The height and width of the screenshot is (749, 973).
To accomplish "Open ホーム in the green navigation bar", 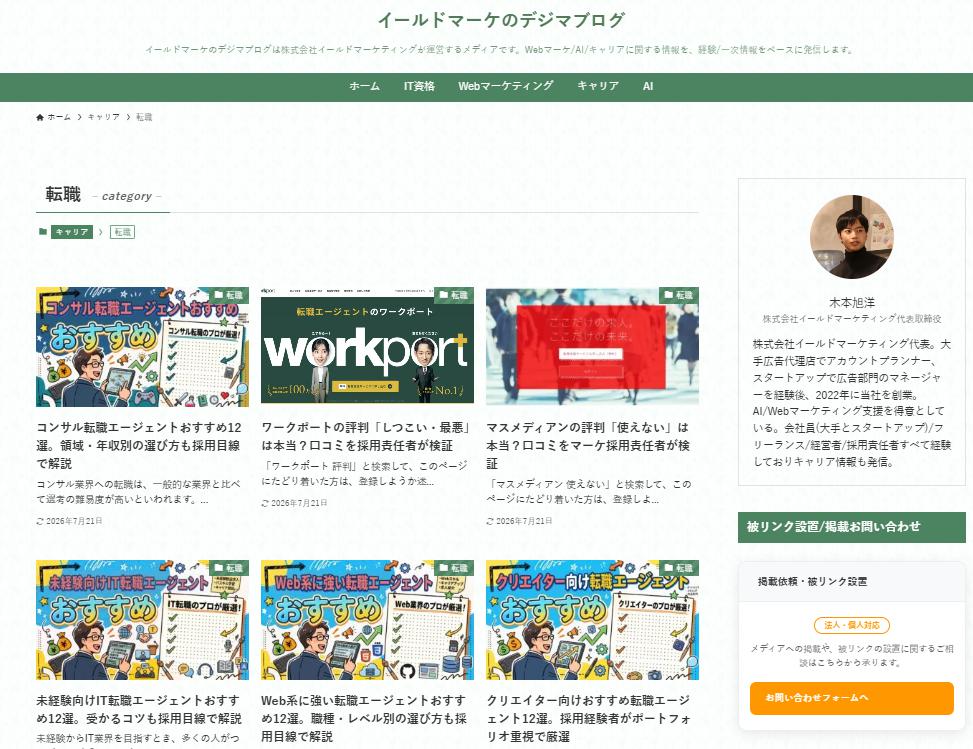I will (x=364, y=87).
